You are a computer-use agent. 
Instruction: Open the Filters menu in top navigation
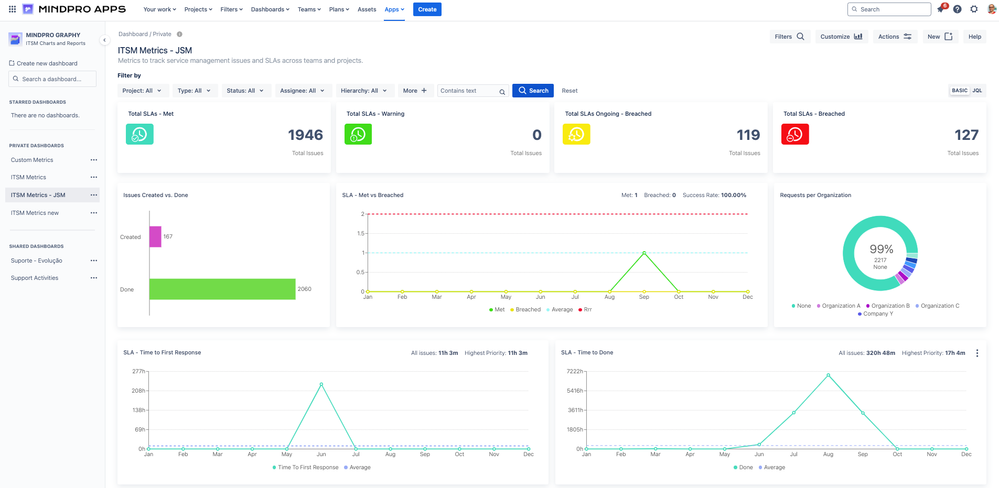(x=233, y=10)
